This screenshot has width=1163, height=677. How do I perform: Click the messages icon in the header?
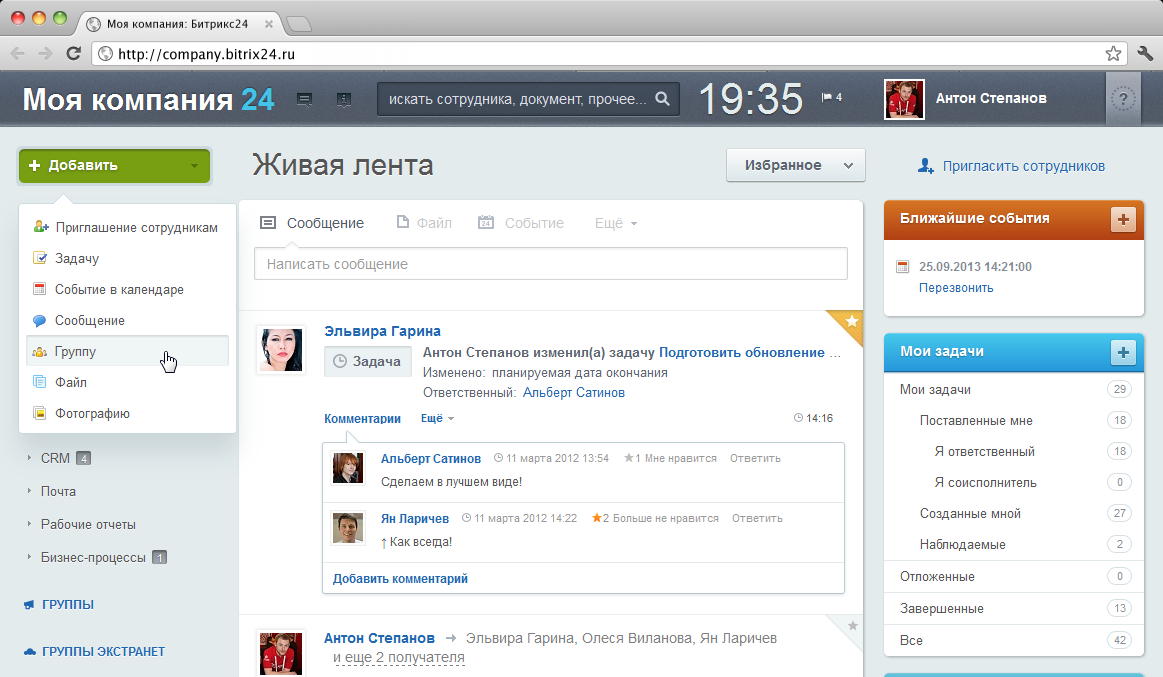(x=304, y=99)
